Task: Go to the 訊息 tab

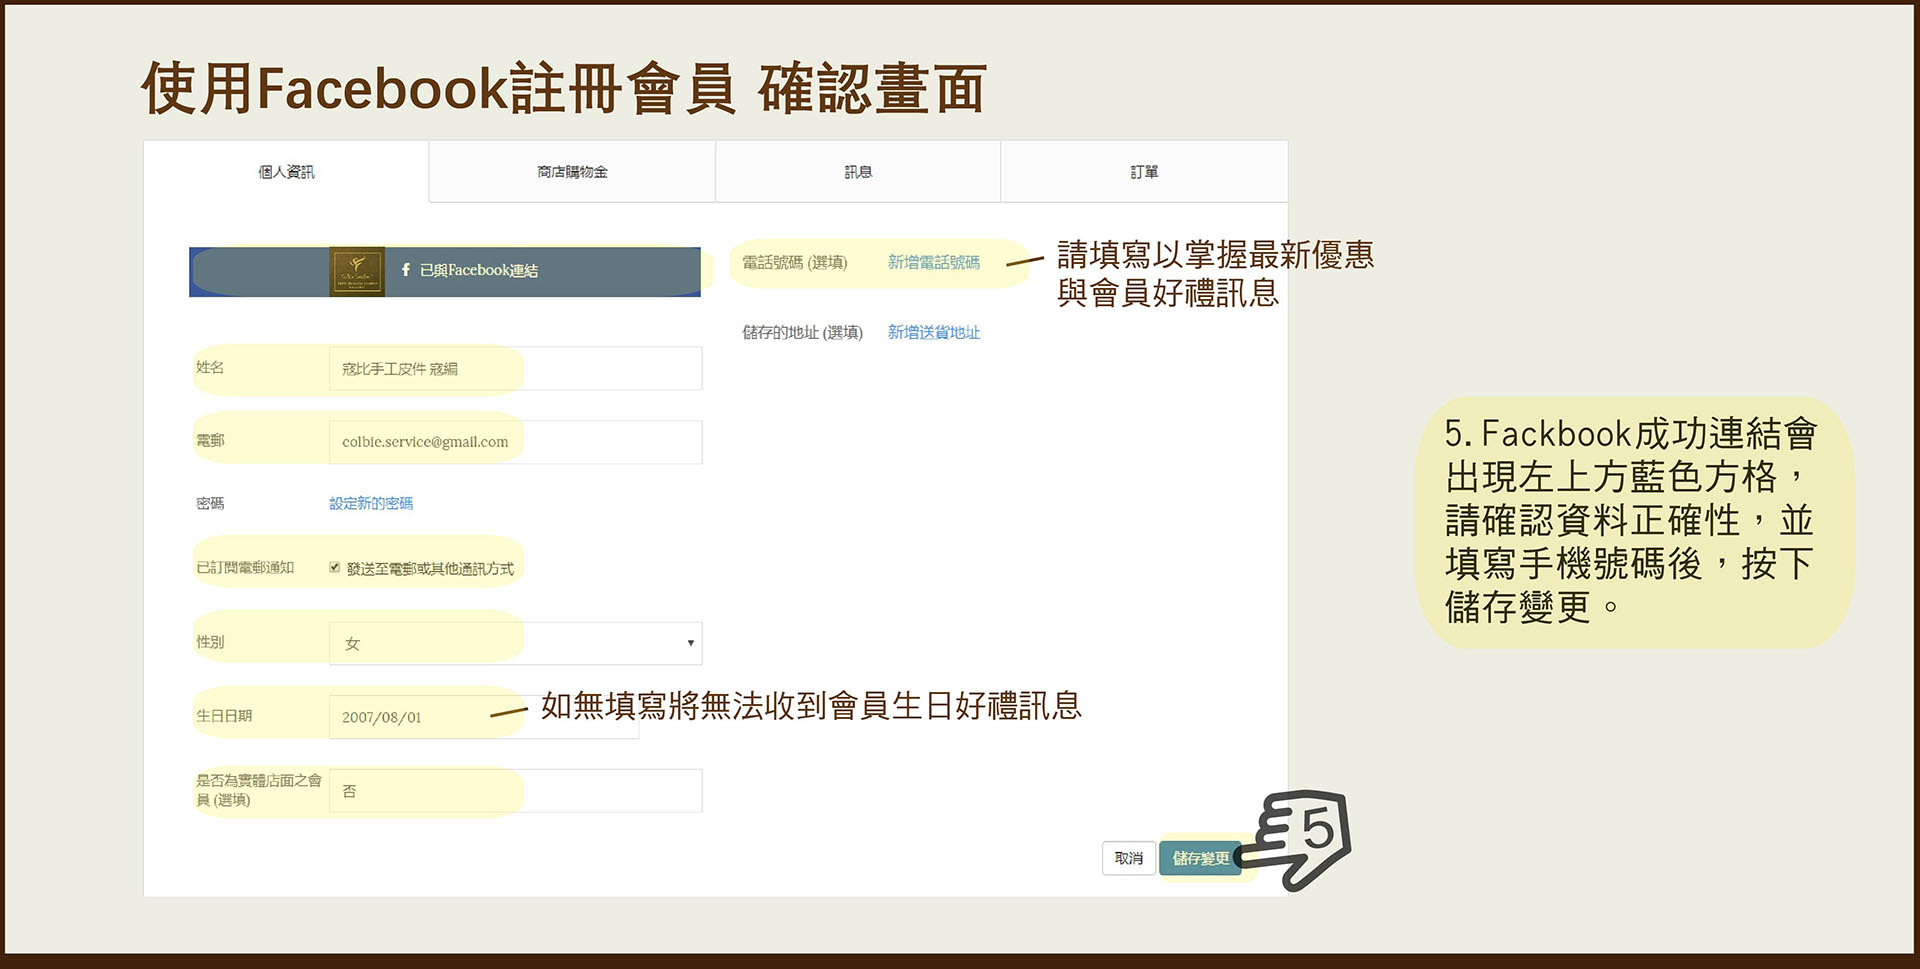Action: pyautogui.click(x=858, y=172)
